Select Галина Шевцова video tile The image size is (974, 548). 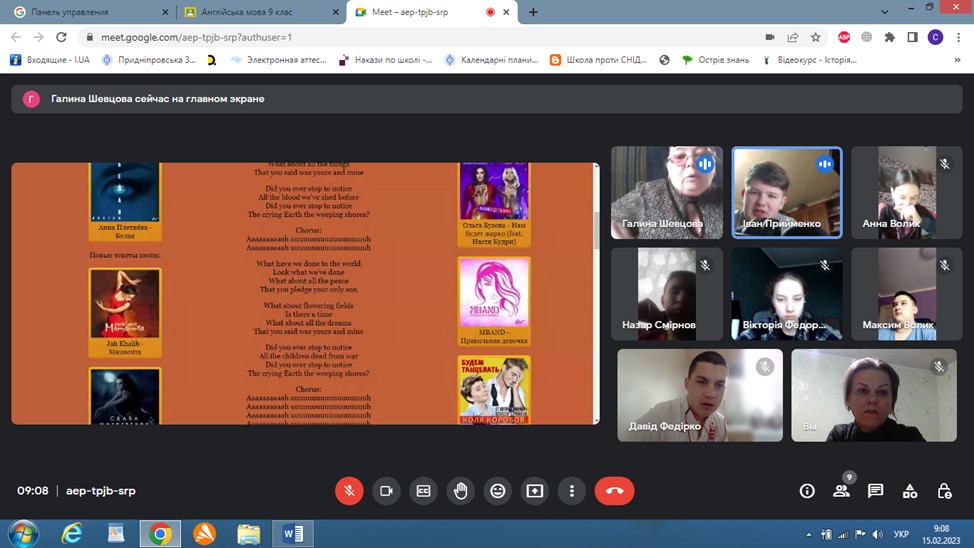(x=667, y=193)
